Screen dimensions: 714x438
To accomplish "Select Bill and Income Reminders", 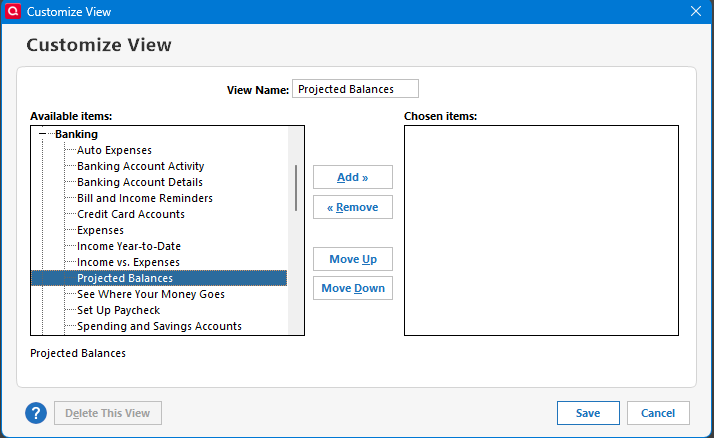I will pyautogui.click(x=144, y=198).
